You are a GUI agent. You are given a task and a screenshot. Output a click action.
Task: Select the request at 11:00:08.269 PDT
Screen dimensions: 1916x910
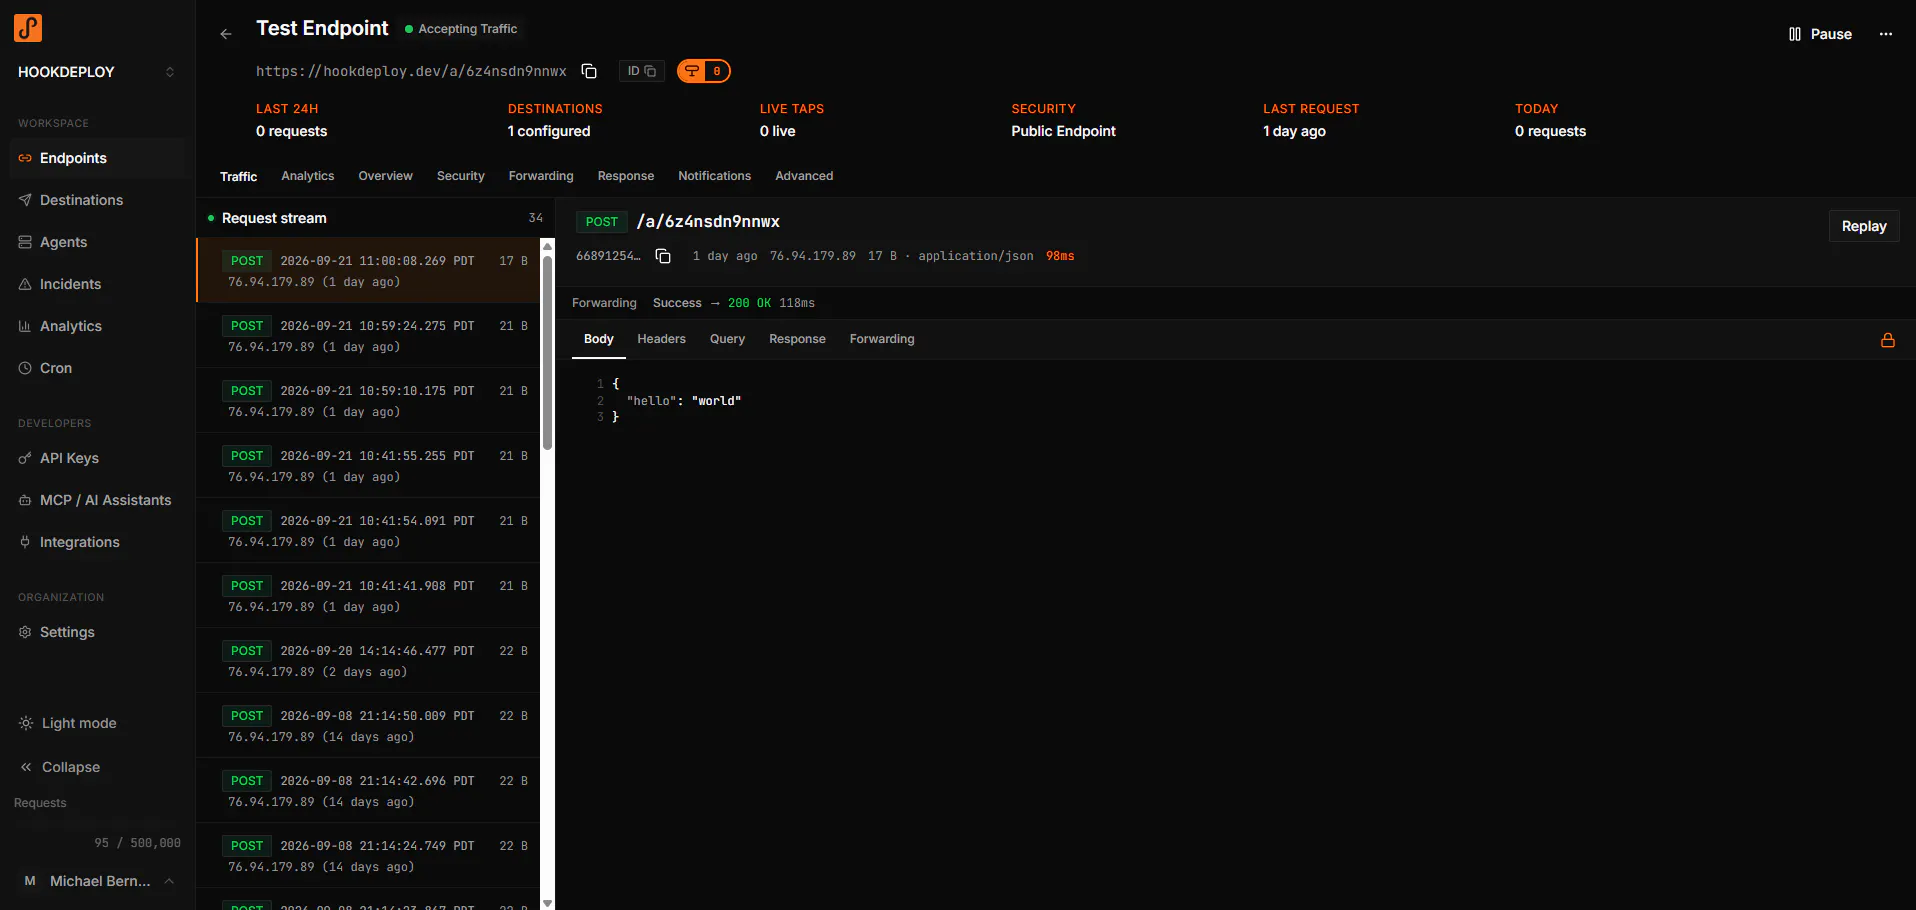coord(369,270)
